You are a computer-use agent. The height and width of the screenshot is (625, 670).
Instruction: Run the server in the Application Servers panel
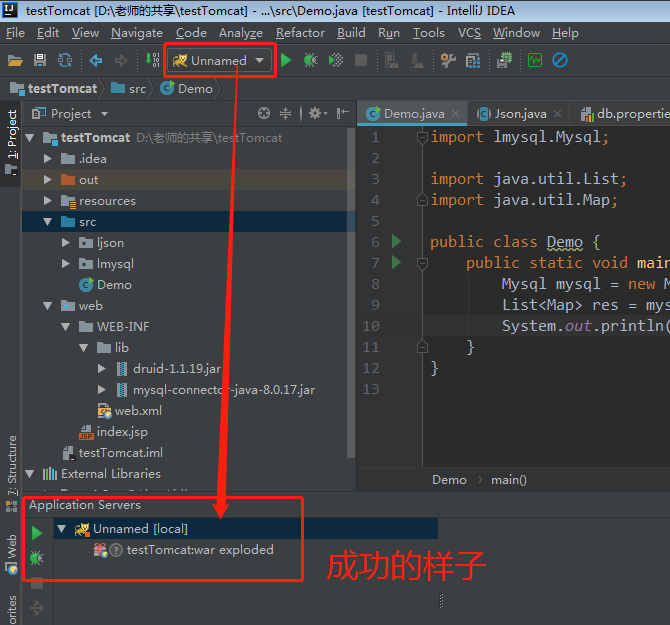coord(37,533)
